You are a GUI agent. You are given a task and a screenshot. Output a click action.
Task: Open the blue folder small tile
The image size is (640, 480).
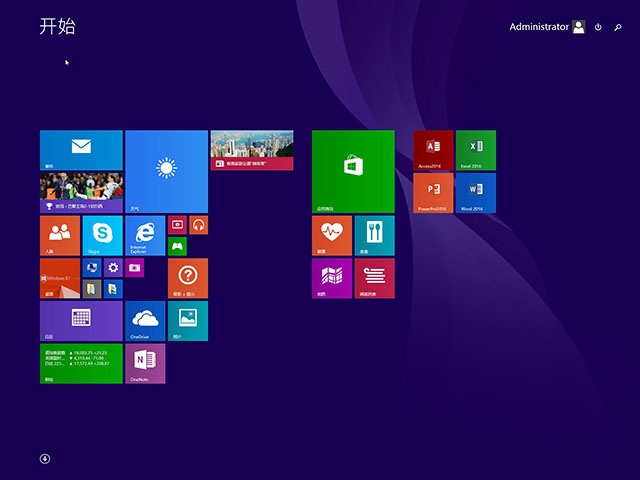click(113, 289)
